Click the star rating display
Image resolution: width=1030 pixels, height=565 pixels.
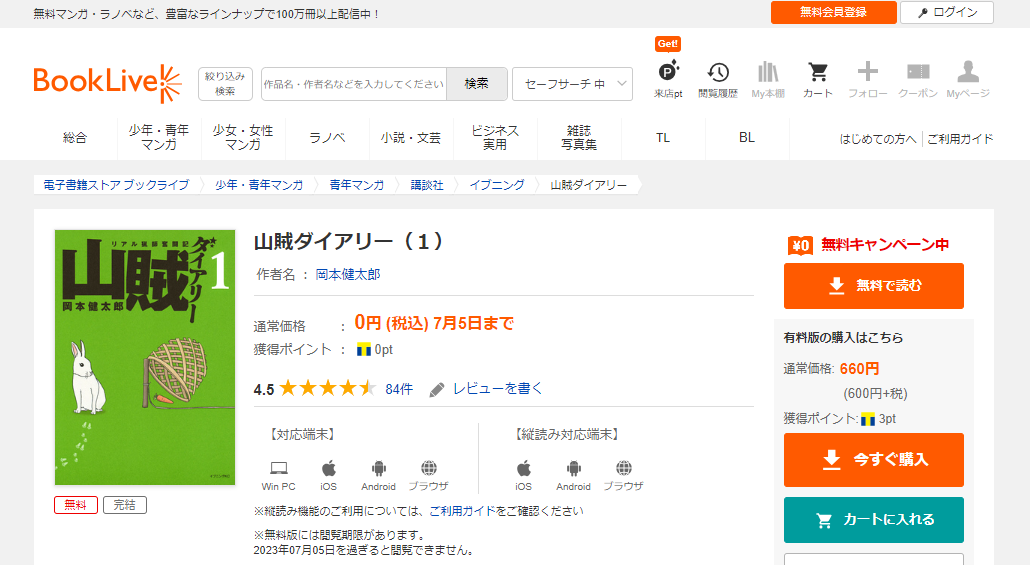327,389
